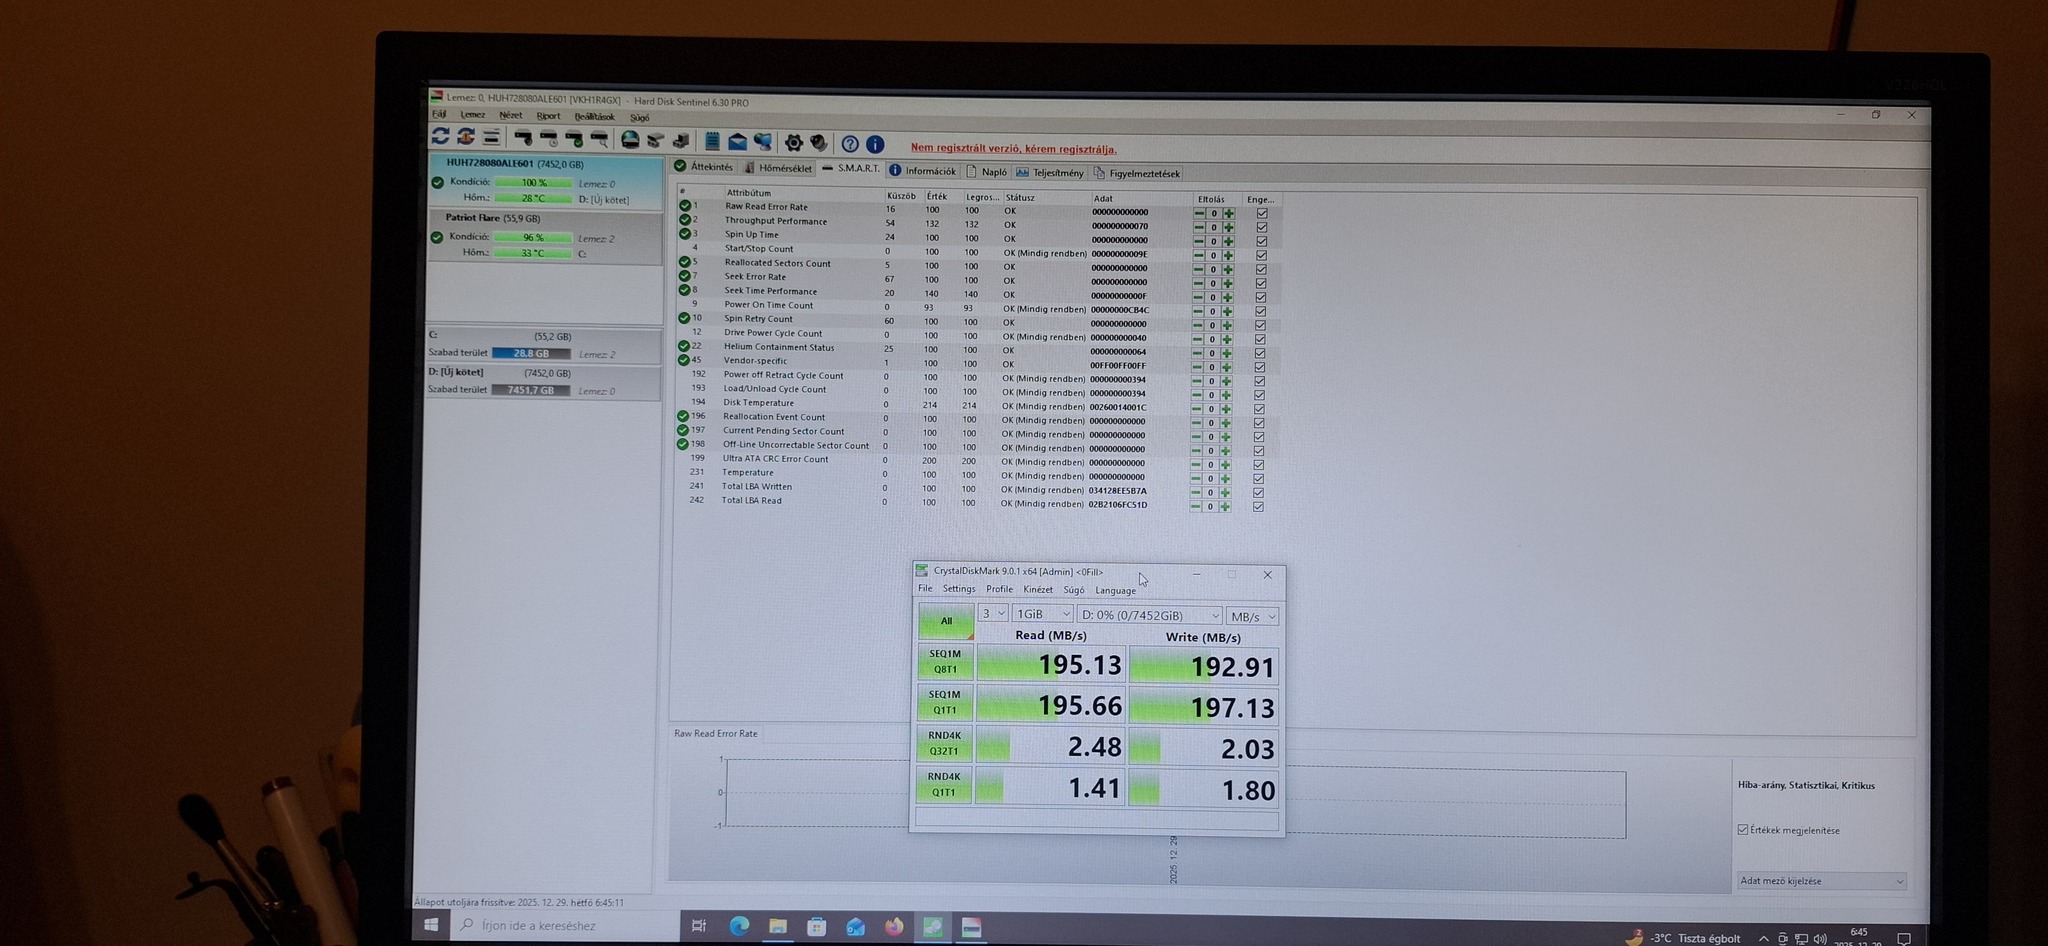Click the plus offset button for Raw Read Error Rate

1229,213
